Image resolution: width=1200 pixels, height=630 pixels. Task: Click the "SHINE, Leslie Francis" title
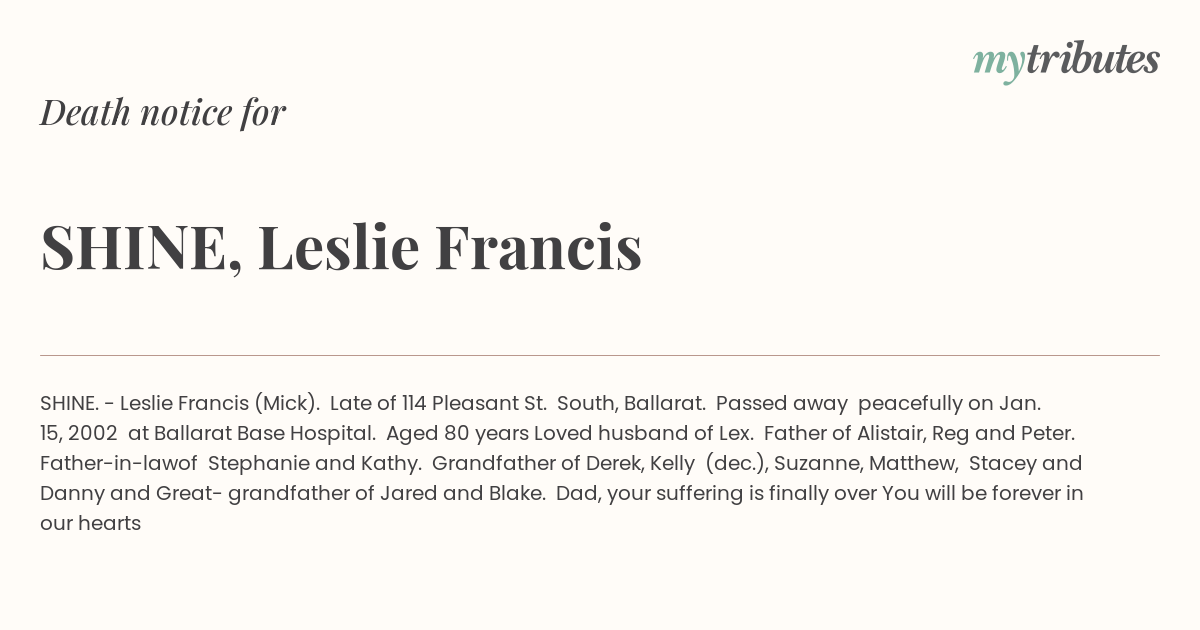click(341, 248)
